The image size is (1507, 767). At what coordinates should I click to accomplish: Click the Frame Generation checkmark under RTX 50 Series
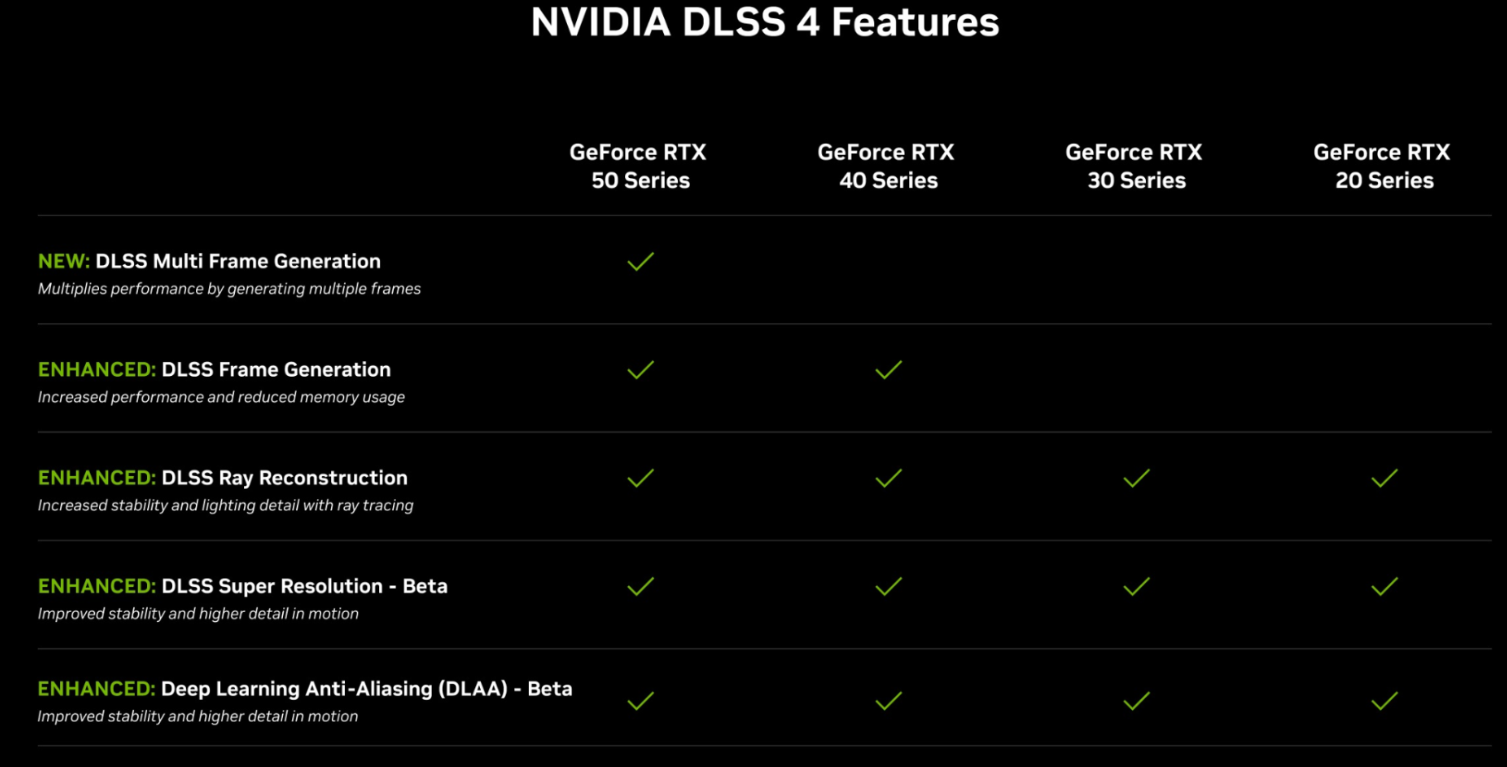[640, 370]
